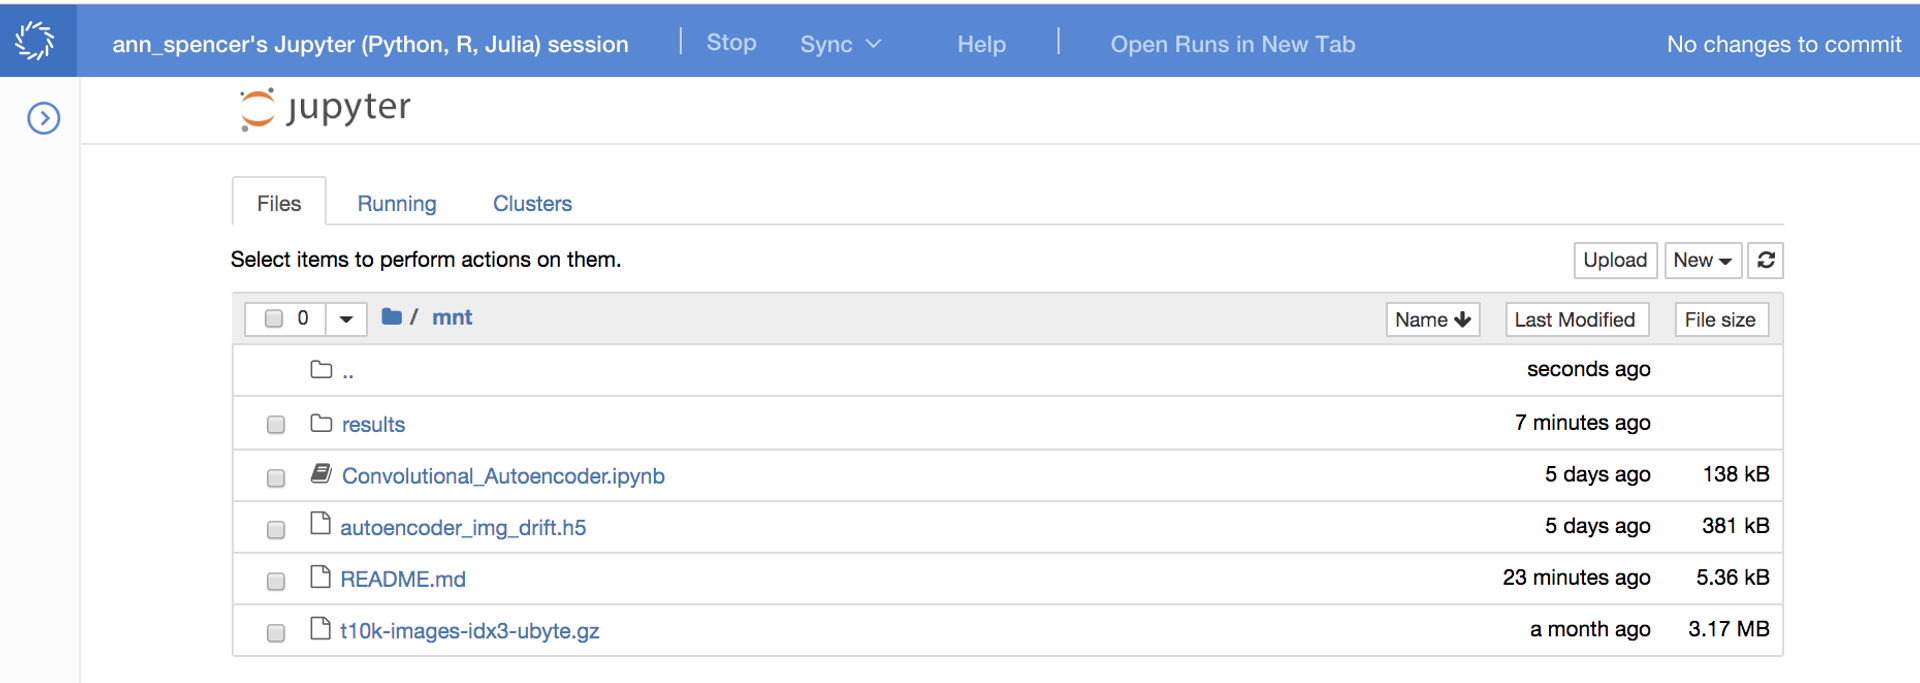
Task: Switch to the Files tab
Action: click(279, 203)
